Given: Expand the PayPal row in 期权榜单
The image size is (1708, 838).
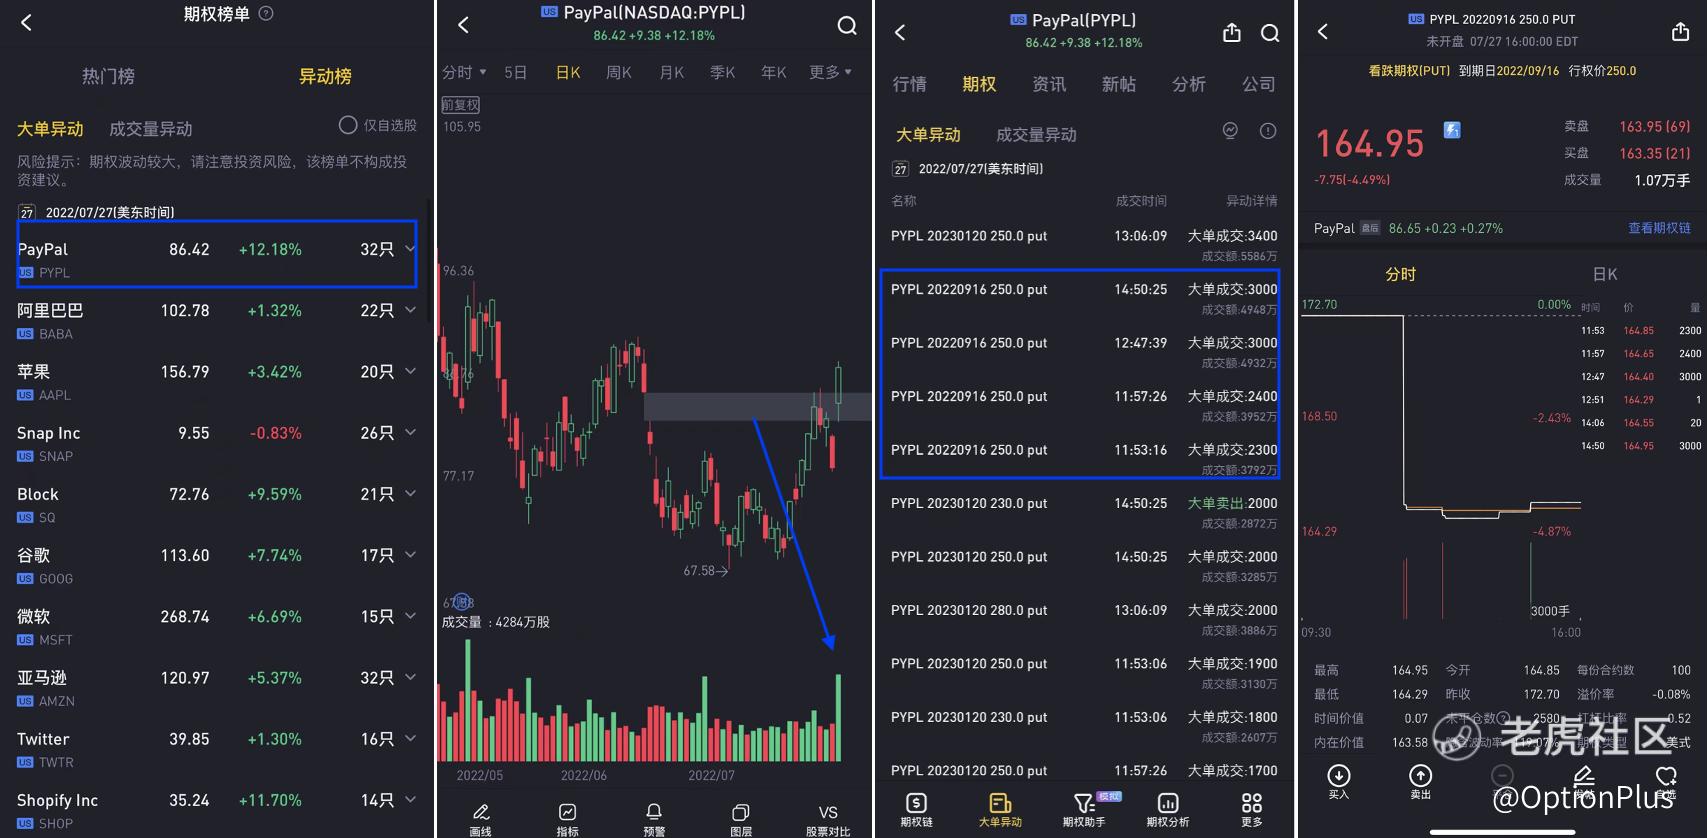Looking at the screenshot, I should tap(410, 249).
